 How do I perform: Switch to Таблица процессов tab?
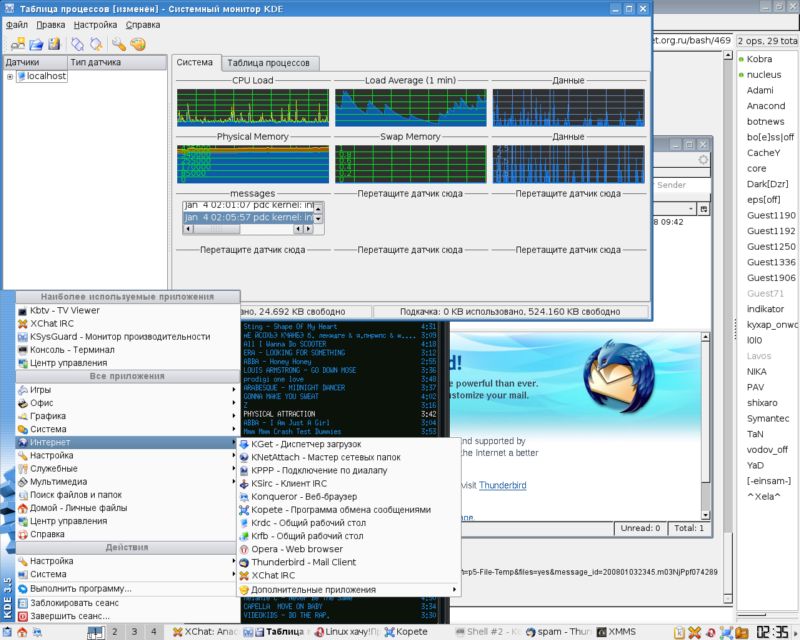[270, 63]
